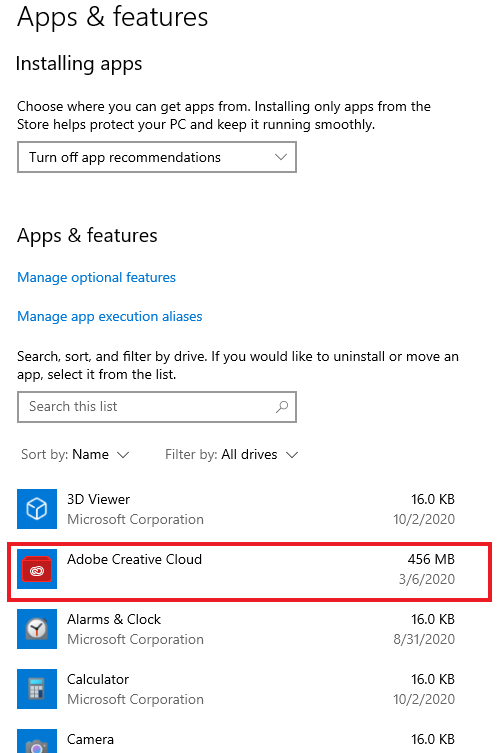Click the magnifier icon in search box
Viewport: 498px width, 753px height.
click(x=282, y=407)
